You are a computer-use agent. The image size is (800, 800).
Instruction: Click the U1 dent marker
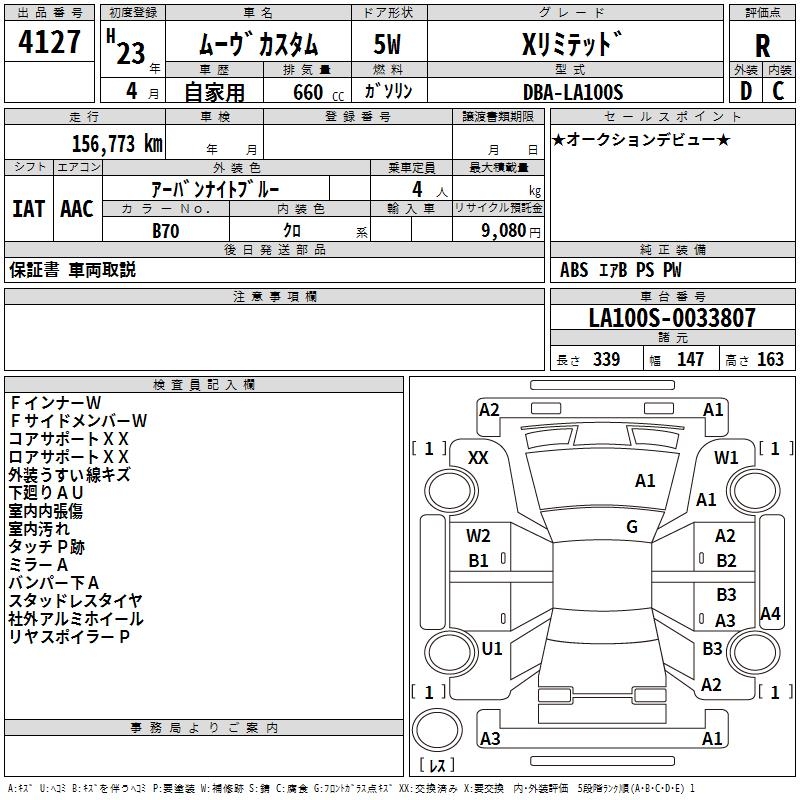(x=491, y=649)
